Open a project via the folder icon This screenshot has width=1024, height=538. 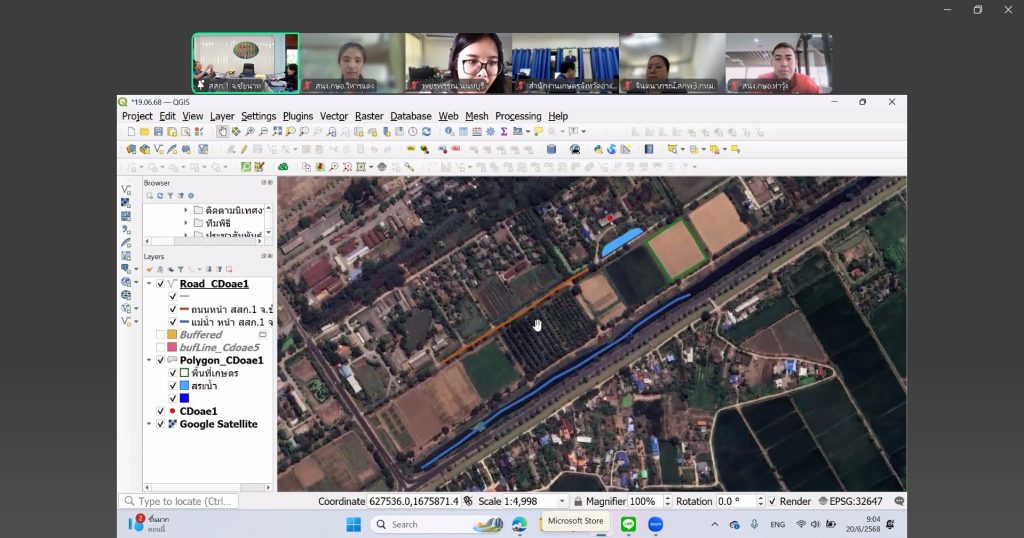point(144,132)
